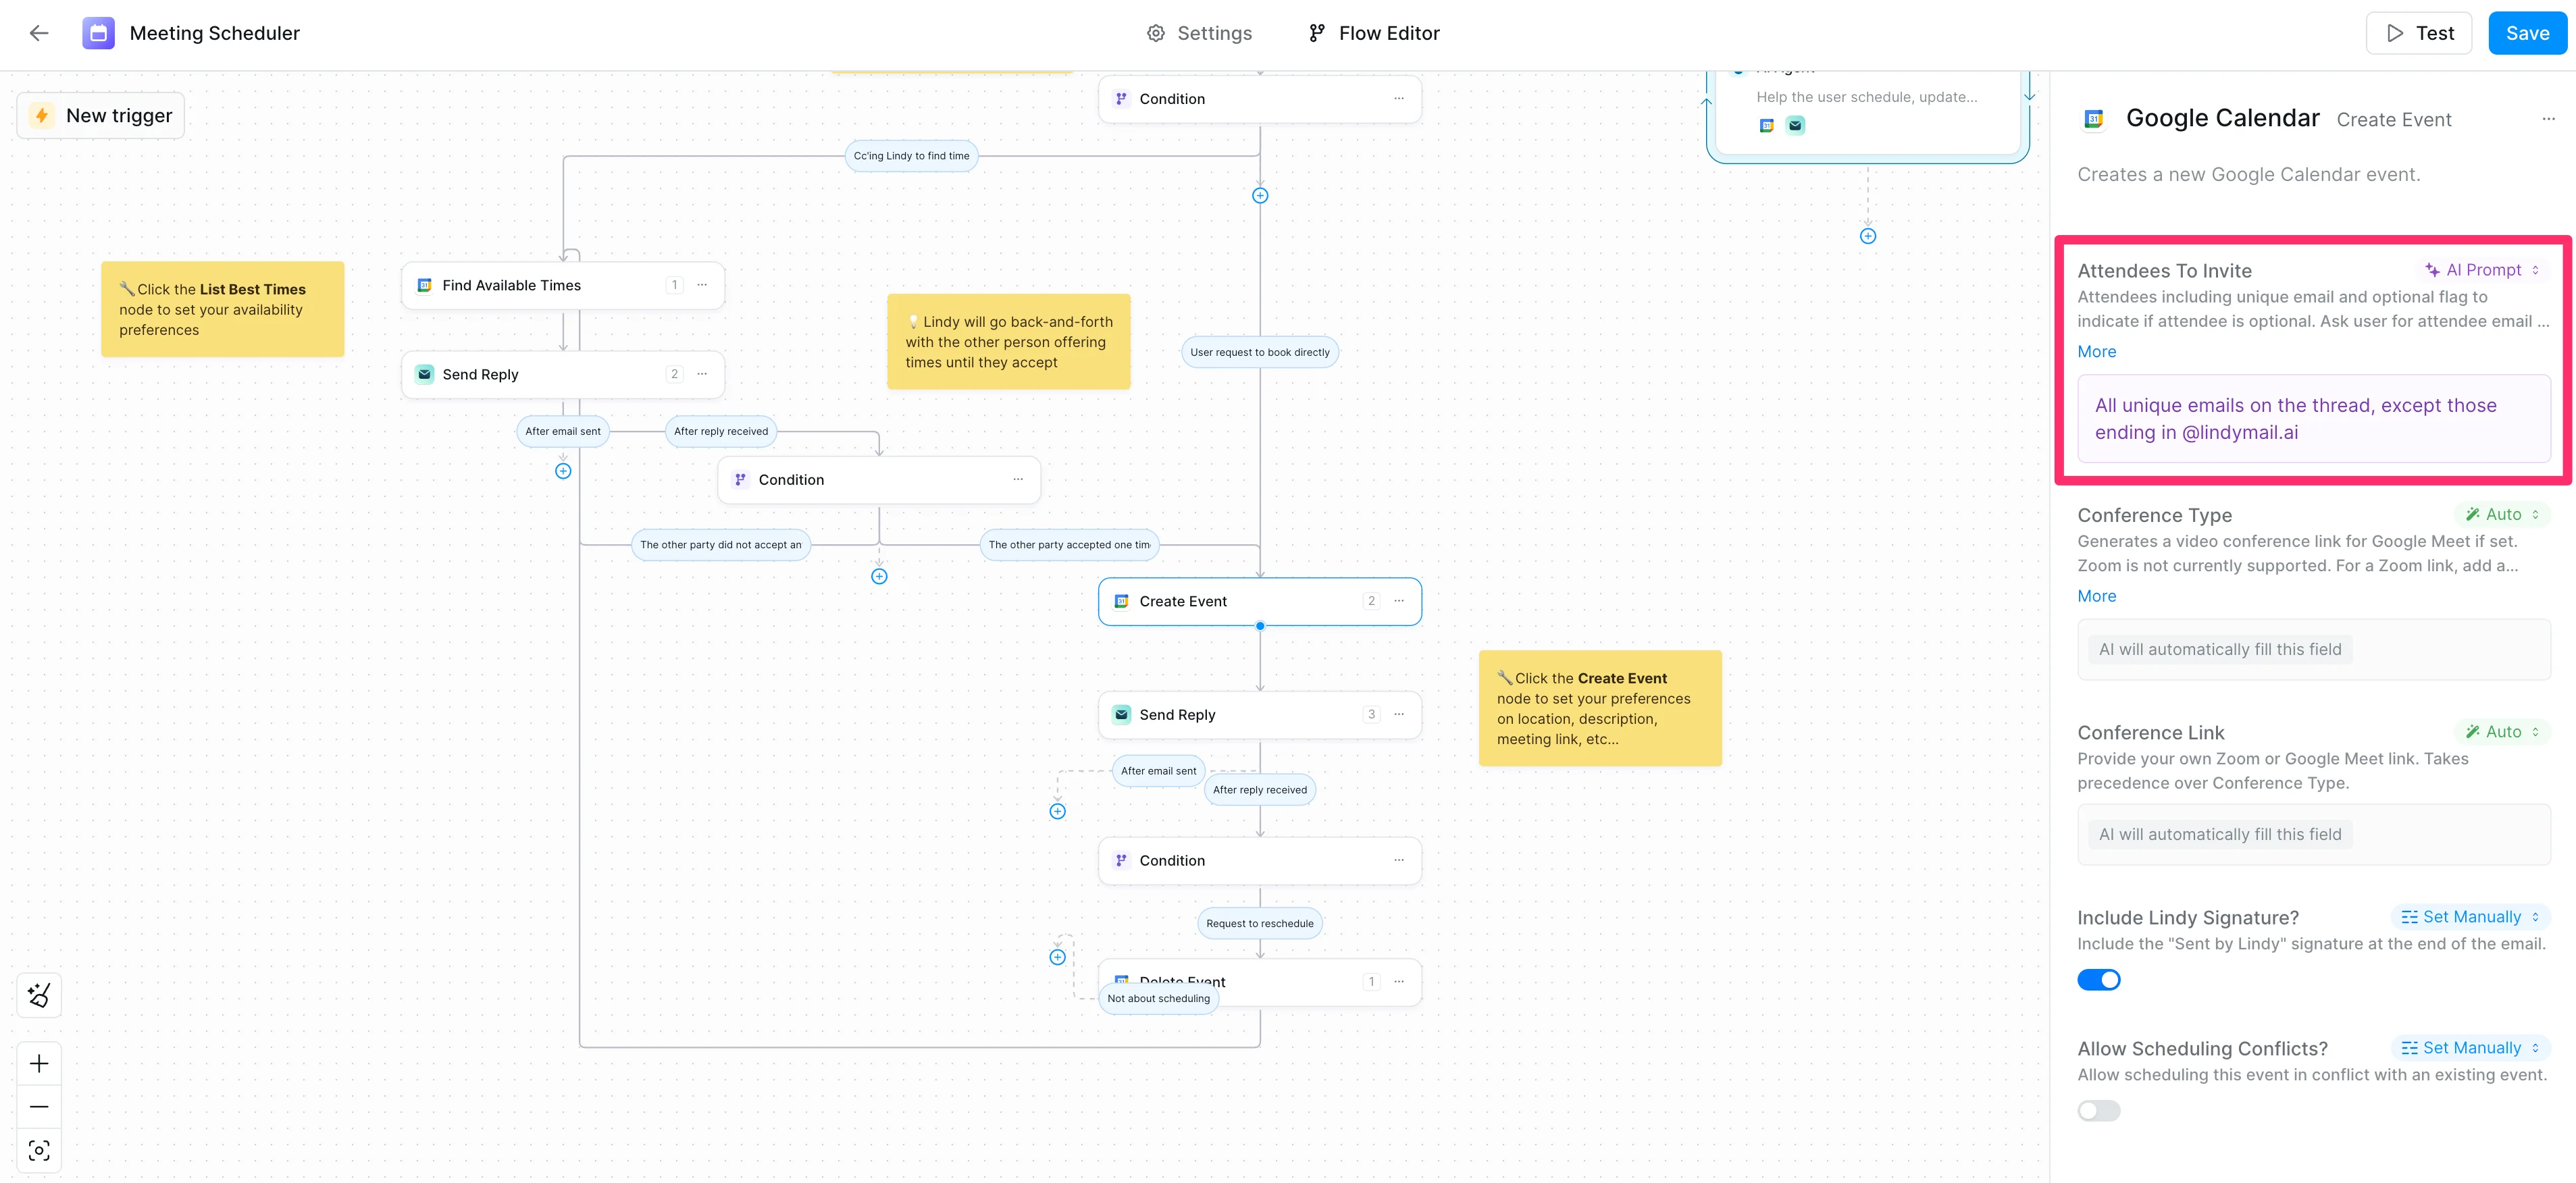Open Set Manually dropdown for Lindy Signature
The height and width of the screenshot is (1183, 2576).
[2471, 917]
